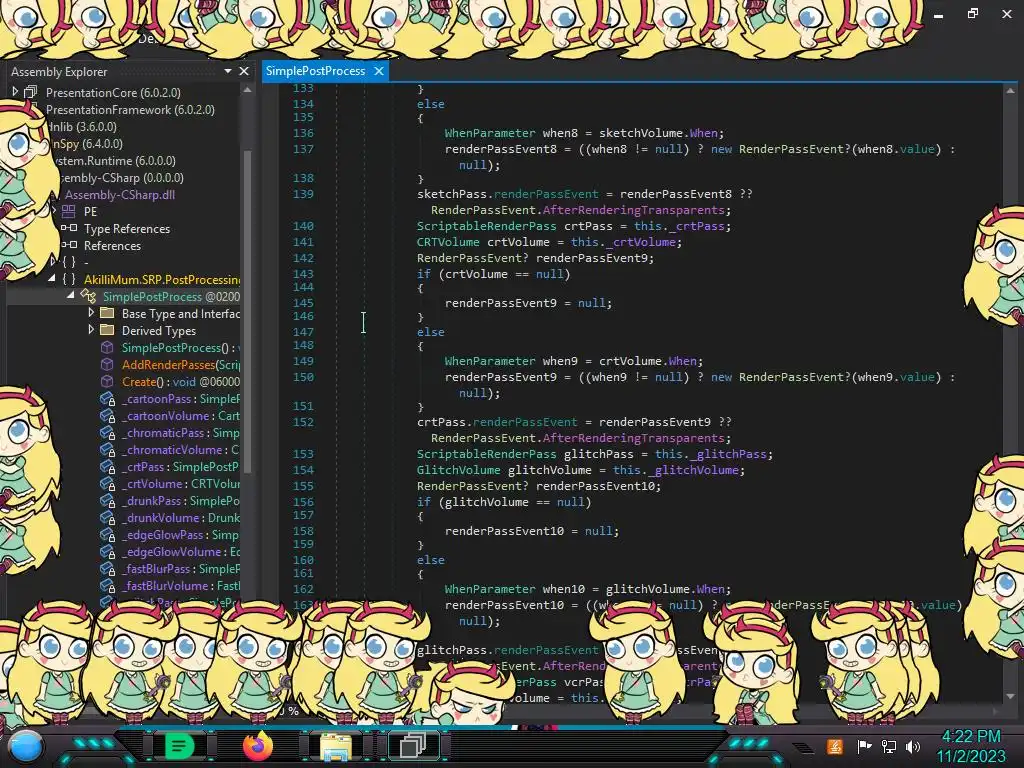Image resolution: width=1024 pixels, height=768 pixels.
Task: Select PresentationFramework (6.0.2.0) in tree
Action: click(x=130, y=110)
